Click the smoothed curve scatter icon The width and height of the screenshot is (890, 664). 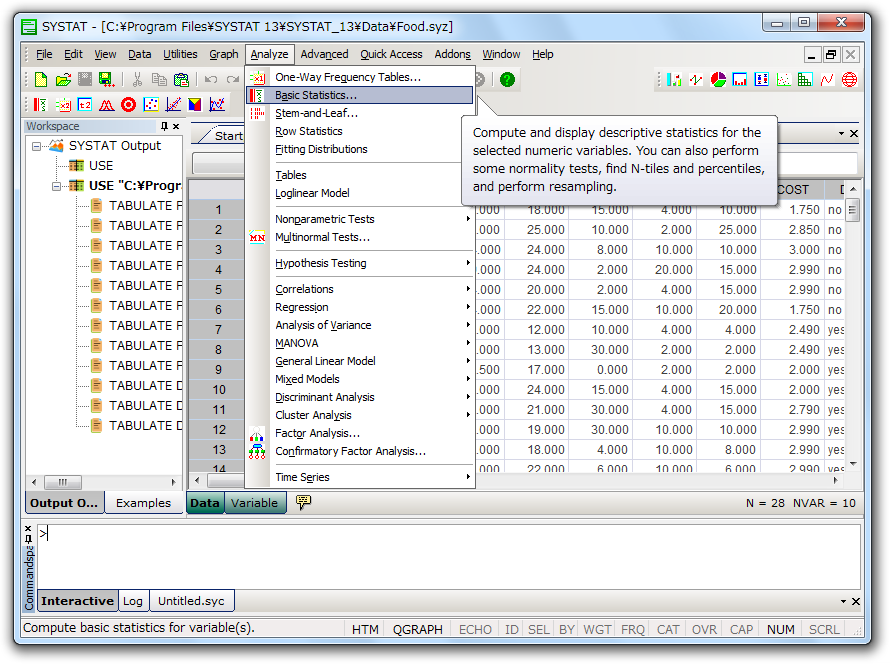pos(217,104)
